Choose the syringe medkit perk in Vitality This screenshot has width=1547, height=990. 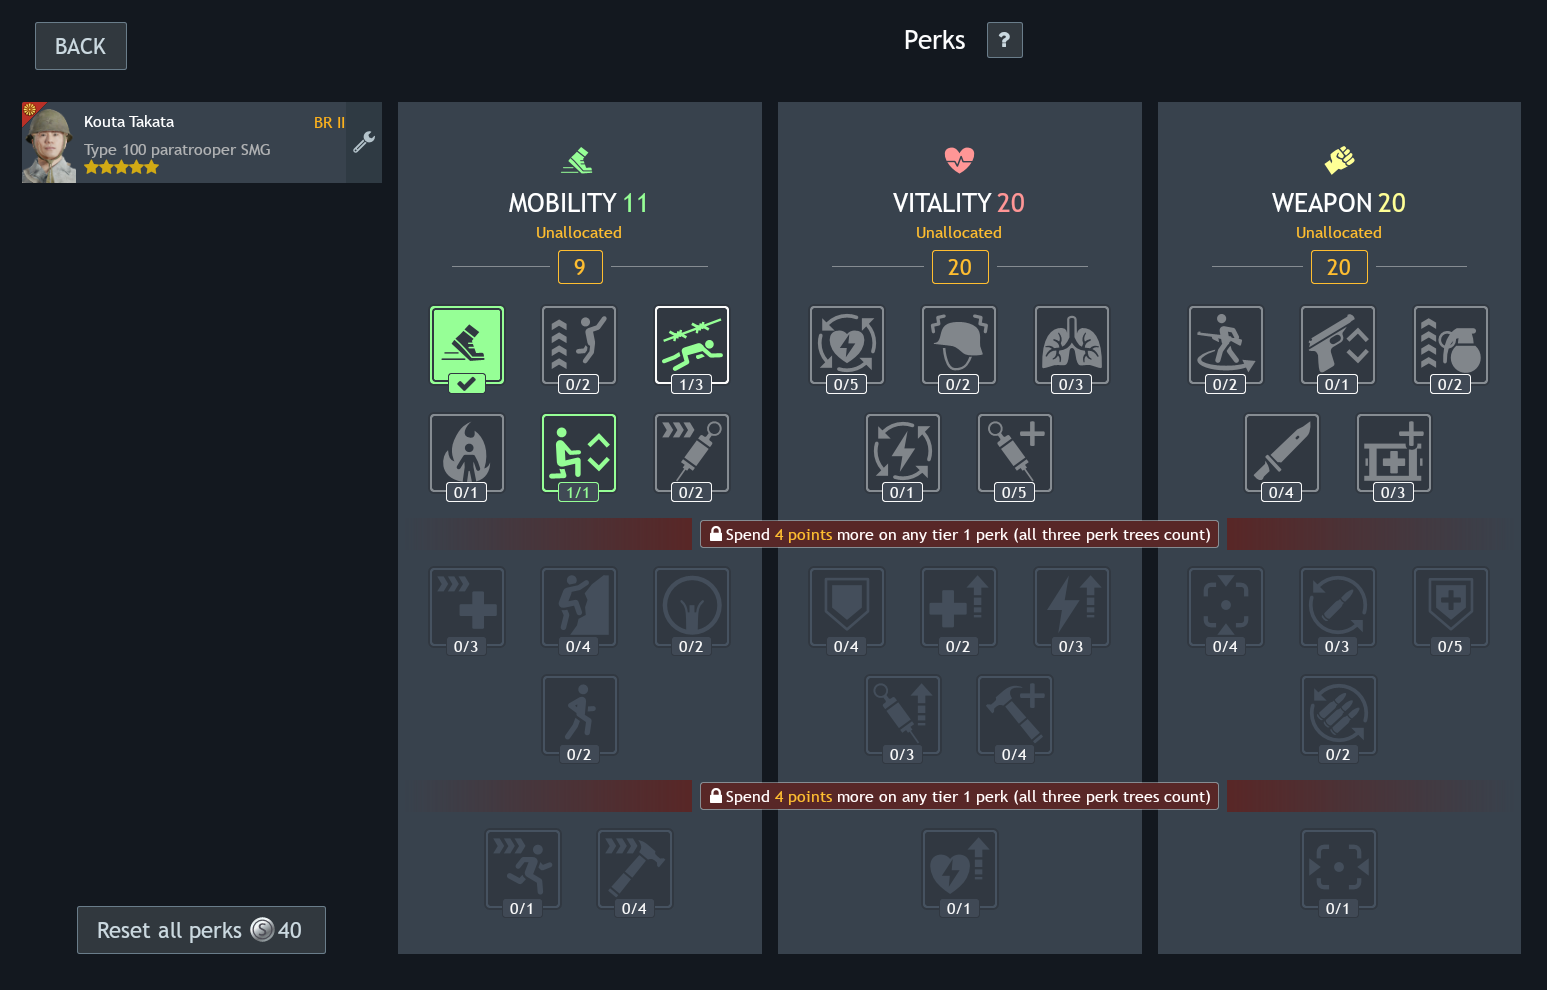coord(1014,453)
